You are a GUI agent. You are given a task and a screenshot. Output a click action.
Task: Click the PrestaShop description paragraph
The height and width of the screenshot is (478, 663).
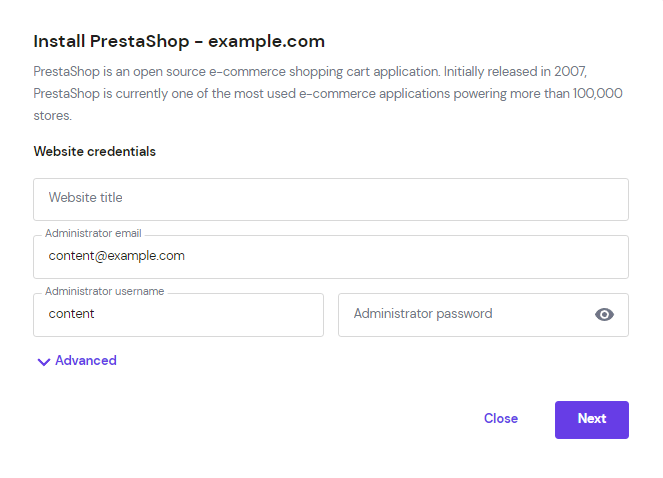[328, 94]
